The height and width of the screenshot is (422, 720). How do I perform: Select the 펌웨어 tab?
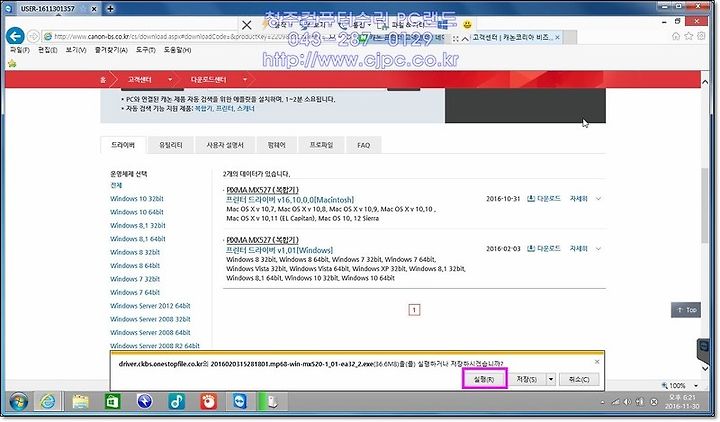point(276,145)
